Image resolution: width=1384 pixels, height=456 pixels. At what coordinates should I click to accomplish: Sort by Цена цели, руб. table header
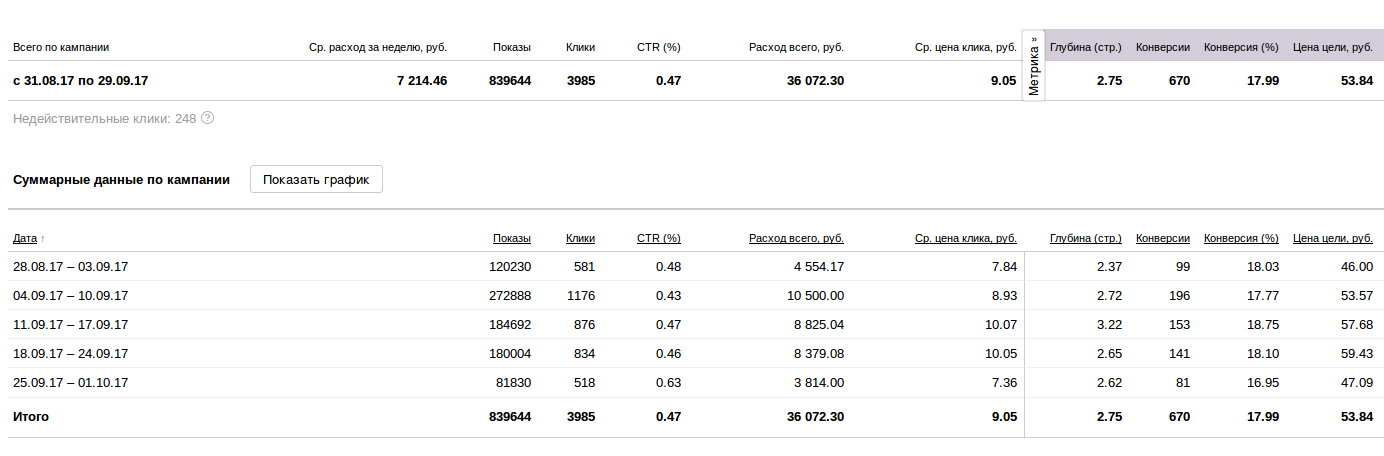[1332, 239]
